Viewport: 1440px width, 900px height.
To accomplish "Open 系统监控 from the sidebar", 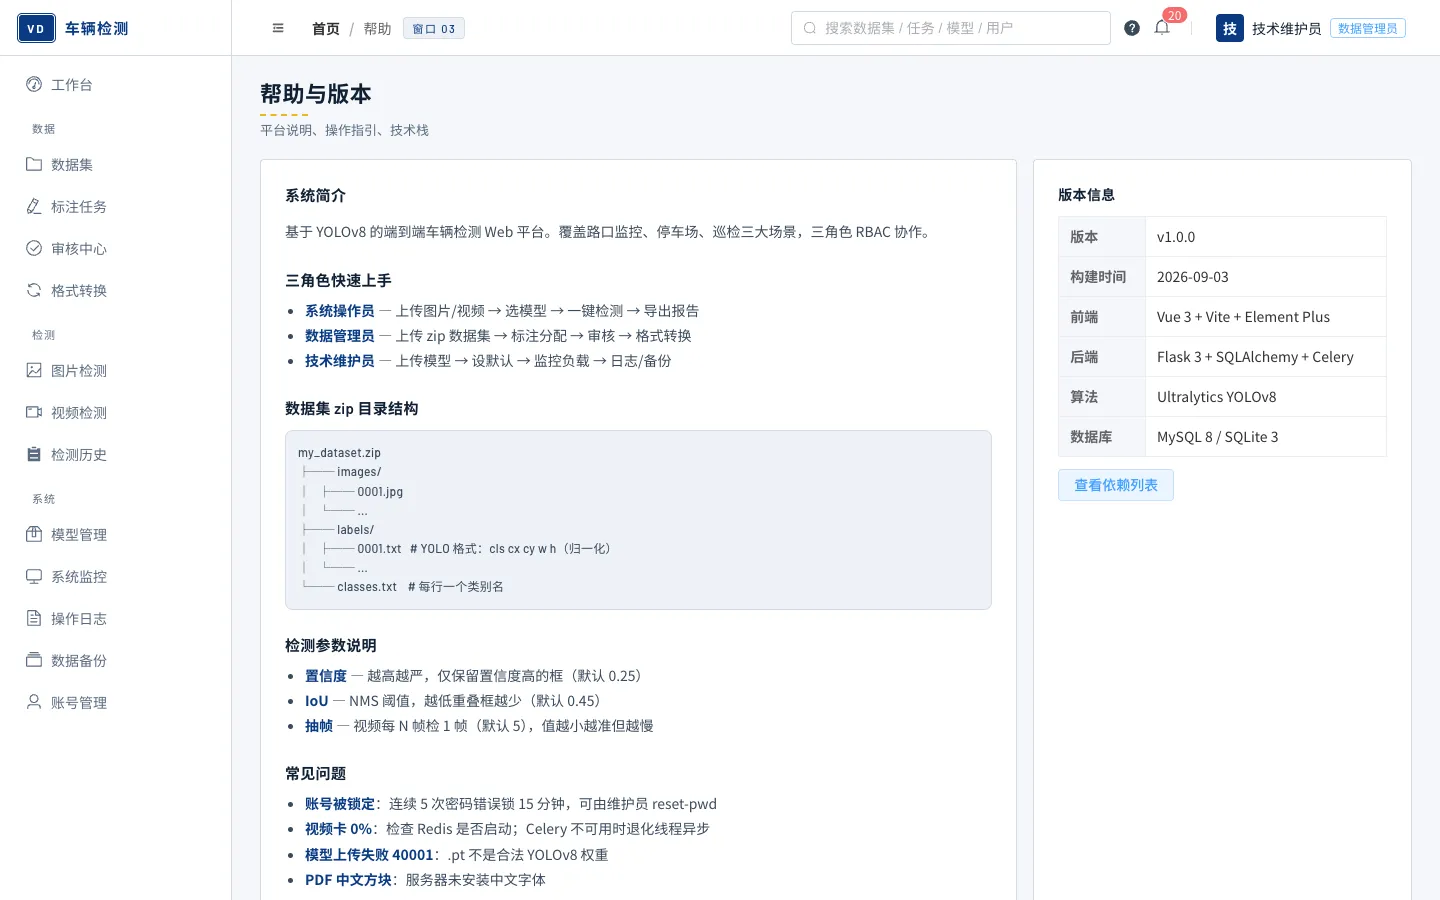I will (x=115, y=577).
